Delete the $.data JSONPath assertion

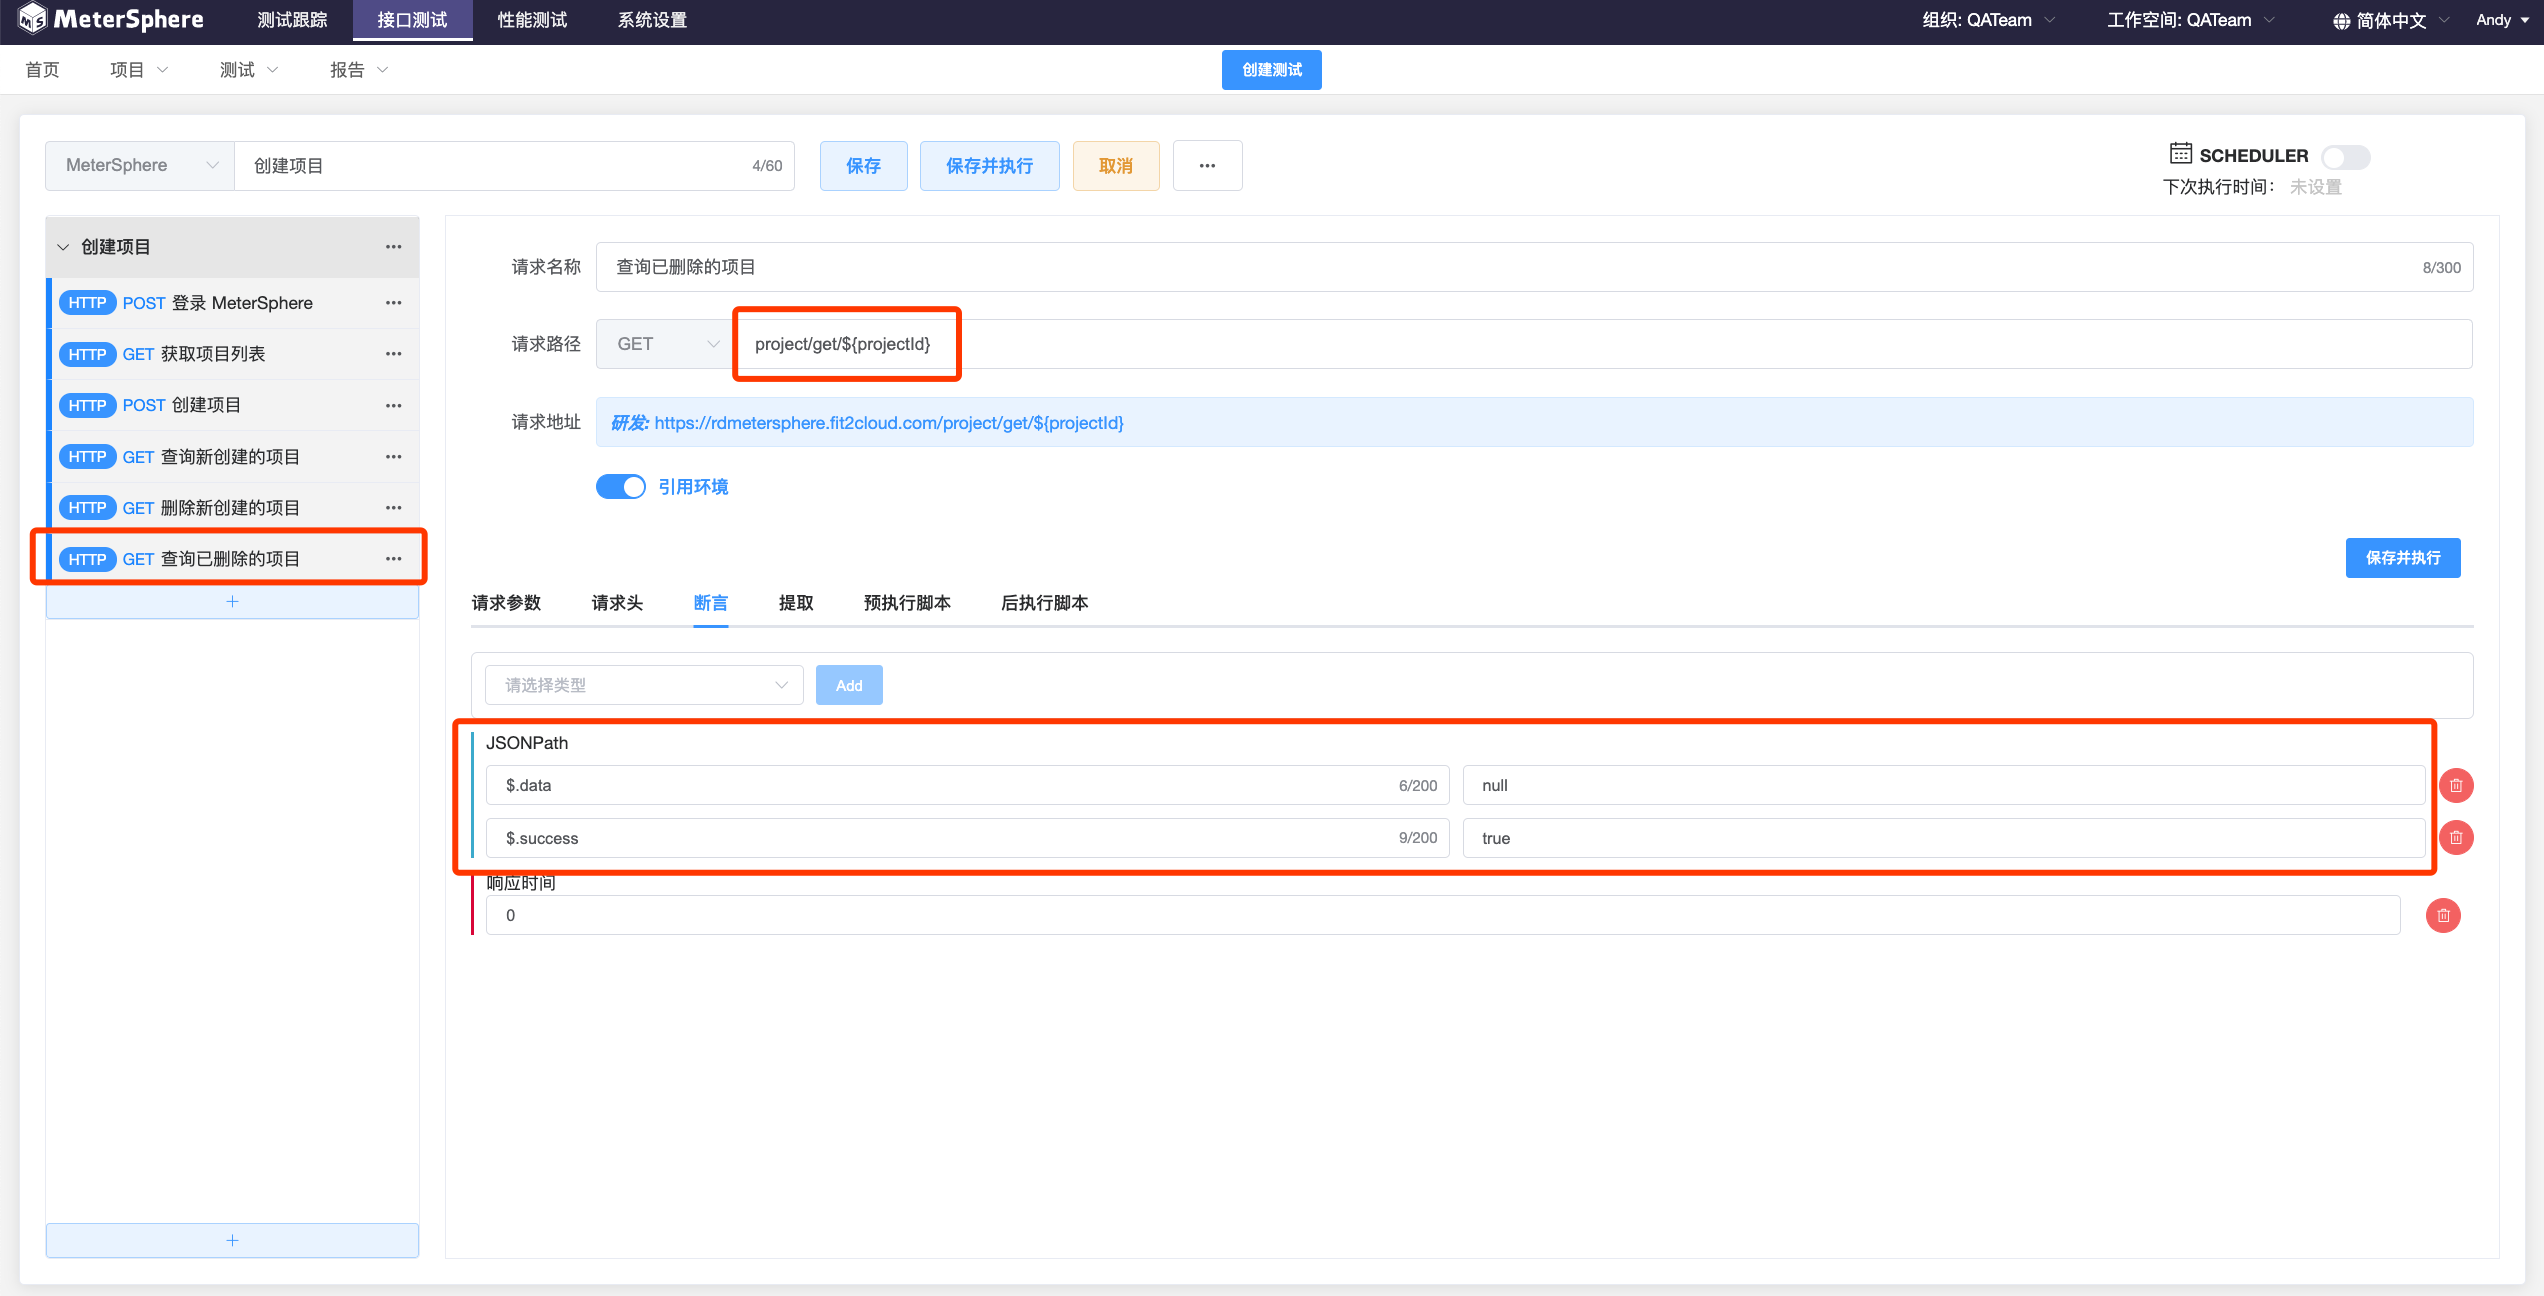tap(2456, 785)
